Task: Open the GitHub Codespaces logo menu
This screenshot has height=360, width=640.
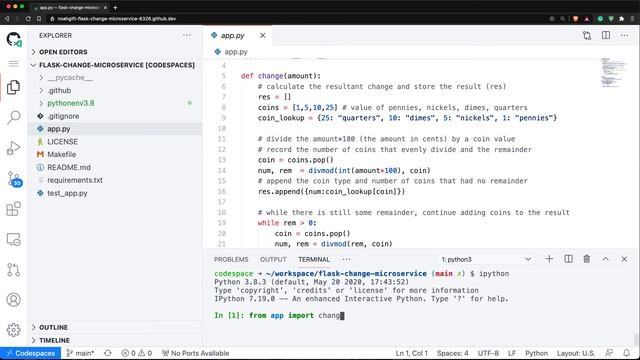Action: tap(13, 40)
